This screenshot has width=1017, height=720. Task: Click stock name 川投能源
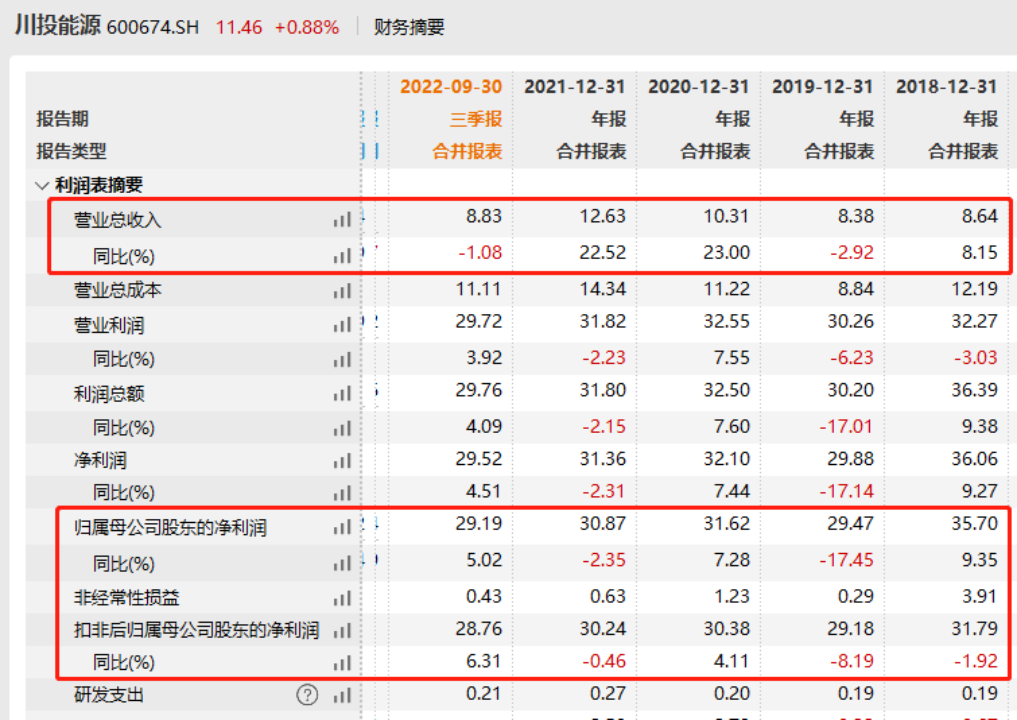58,25
